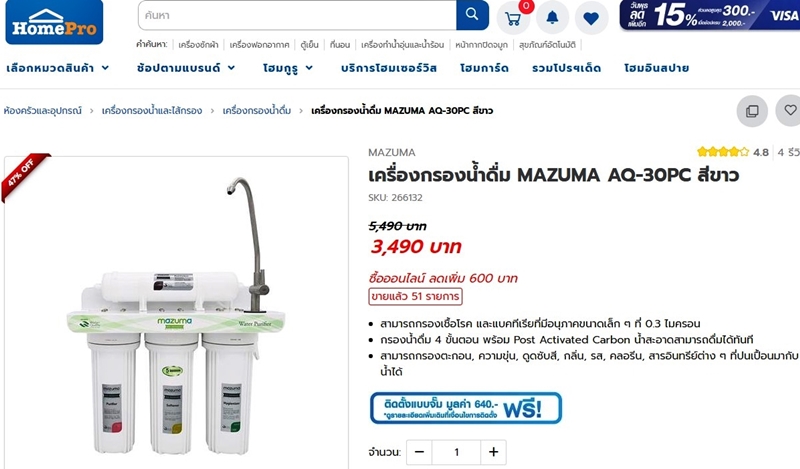Image resolution: width=800 pixels, height=469 pixels.
Task: Increase quantity with plus button
Action: (493, 452)
